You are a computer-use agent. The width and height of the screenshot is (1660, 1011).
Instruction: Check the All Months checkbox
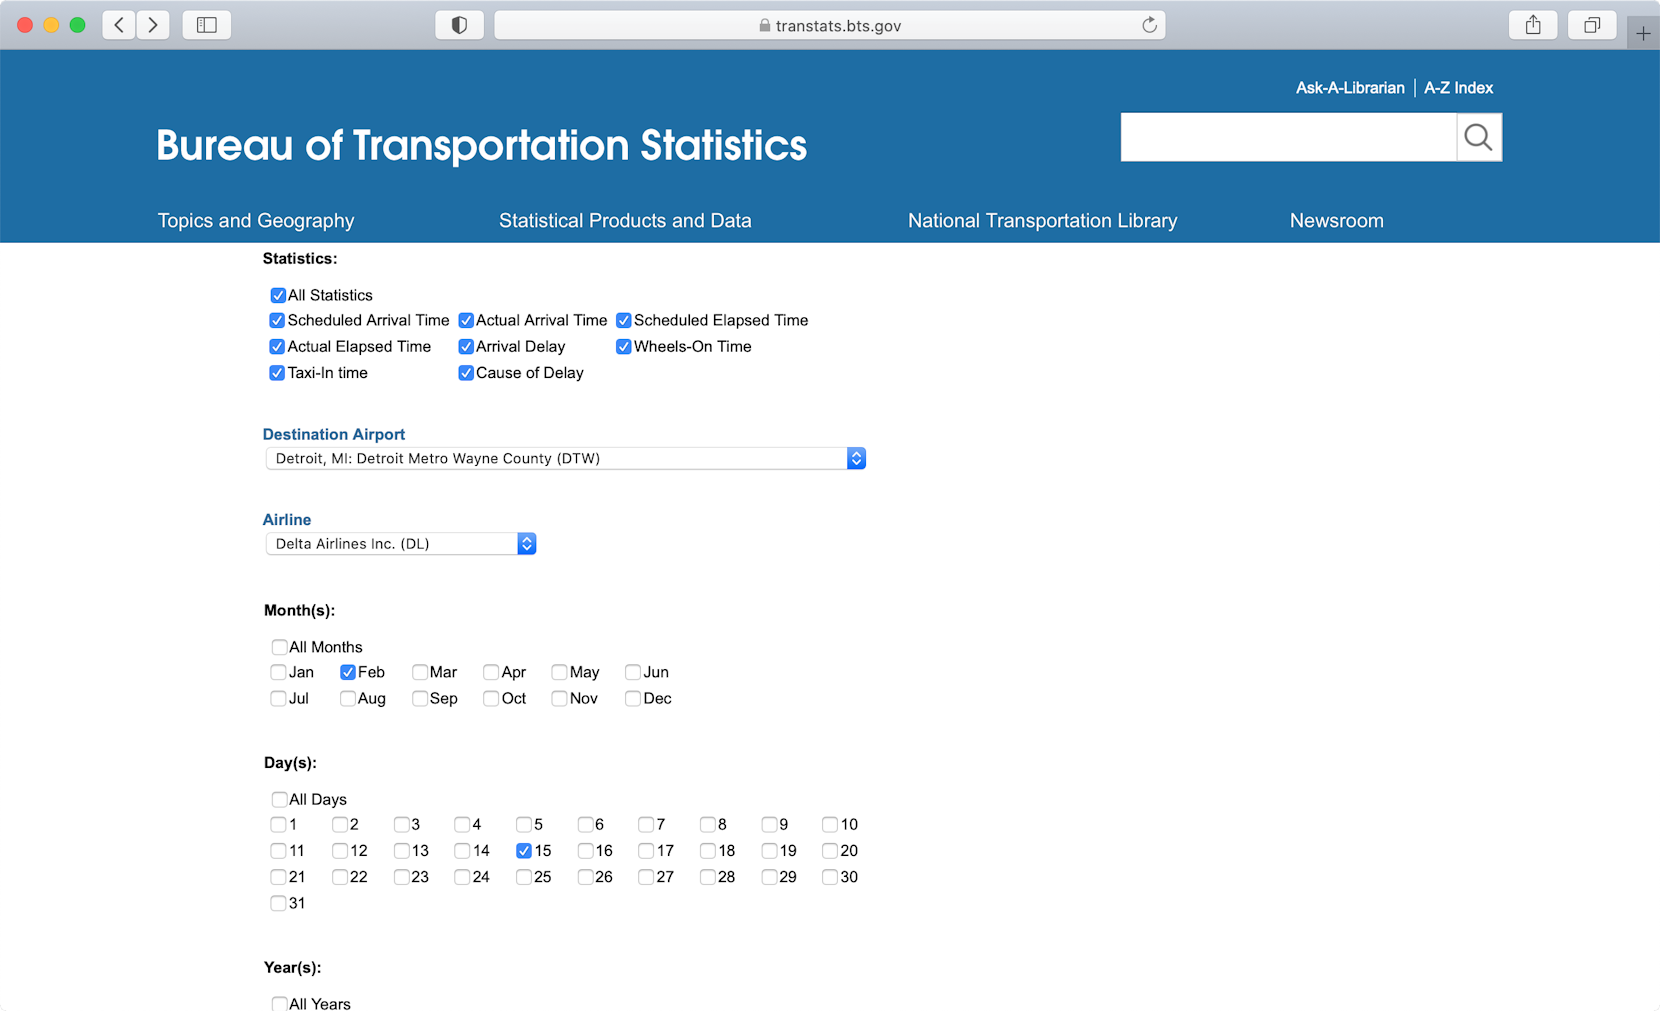(x=279, y=647)
